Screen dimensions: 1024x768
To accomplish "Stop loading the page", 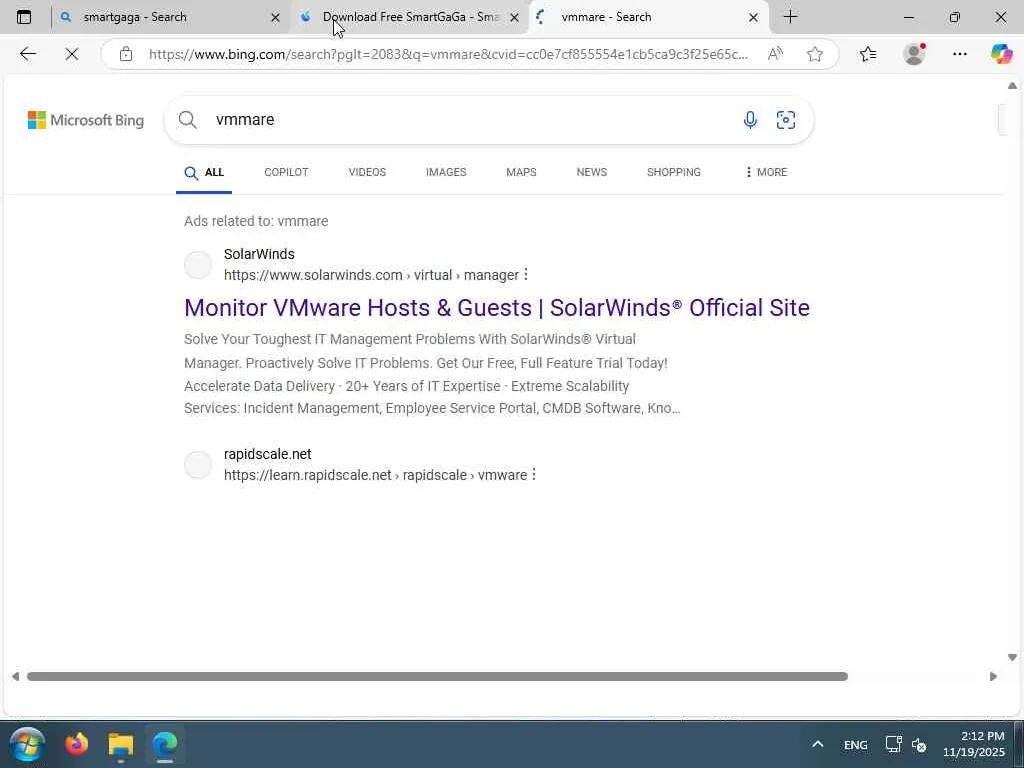I will pos(72,54).
